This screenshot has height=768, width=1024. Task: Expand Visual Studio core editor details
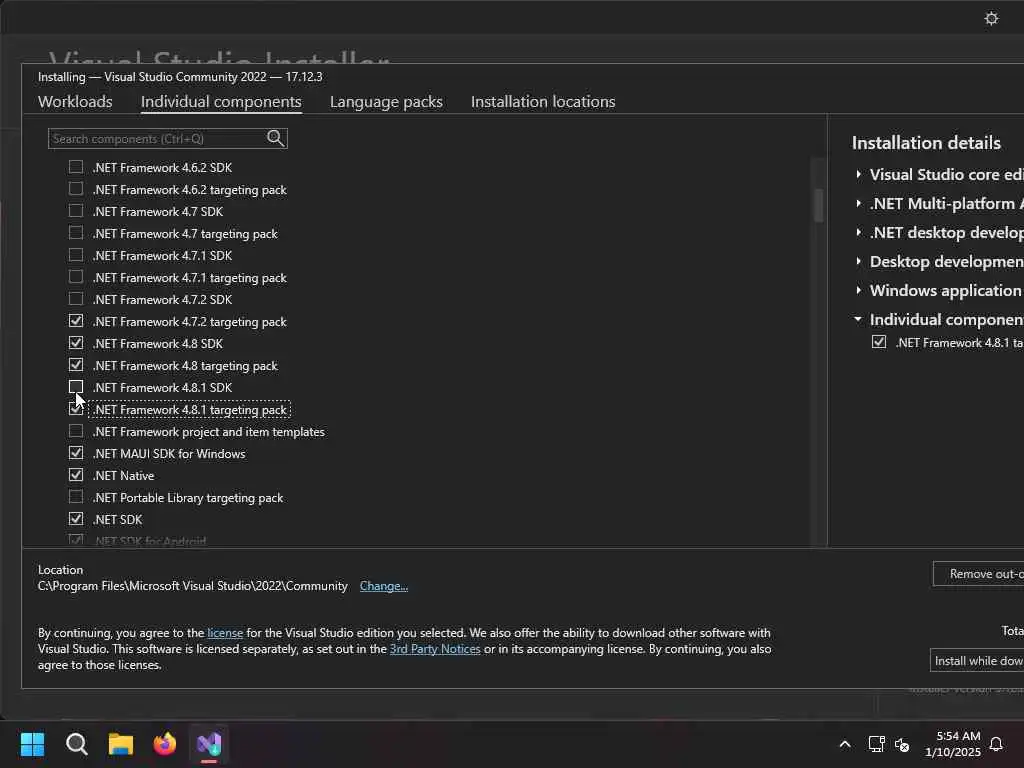tap(859, 174)
